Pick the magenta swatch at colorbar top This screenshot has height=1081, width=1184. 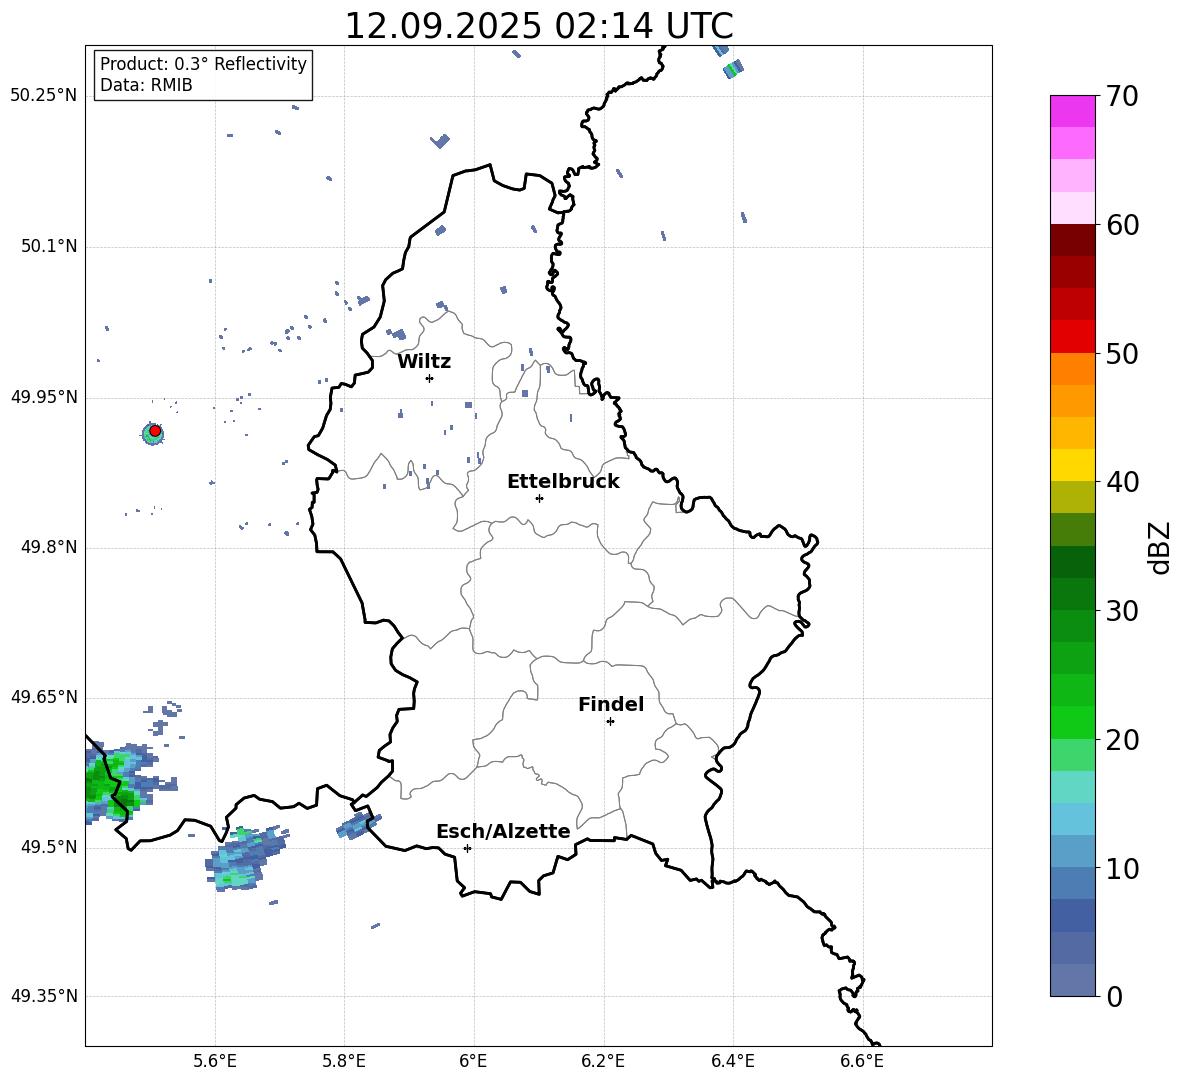[x=1072, y=112]
